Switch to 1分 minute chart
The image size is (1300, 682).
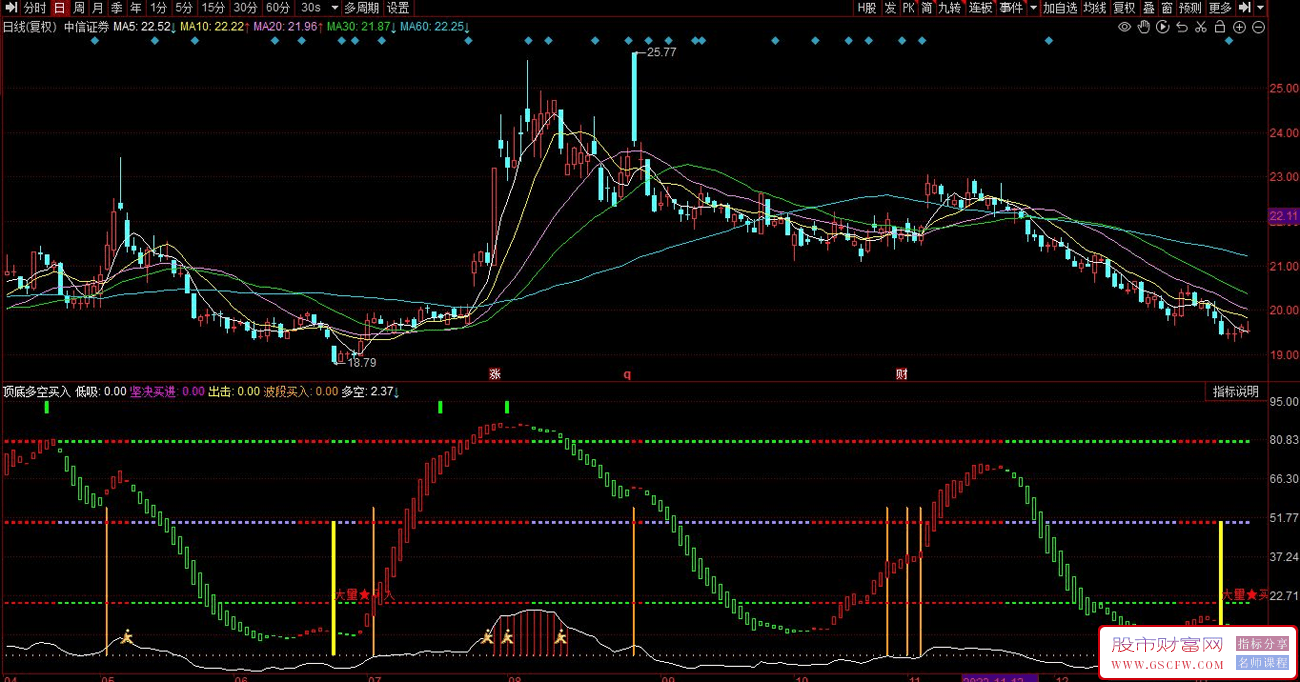pyautogui.click(x=158, y=8)
